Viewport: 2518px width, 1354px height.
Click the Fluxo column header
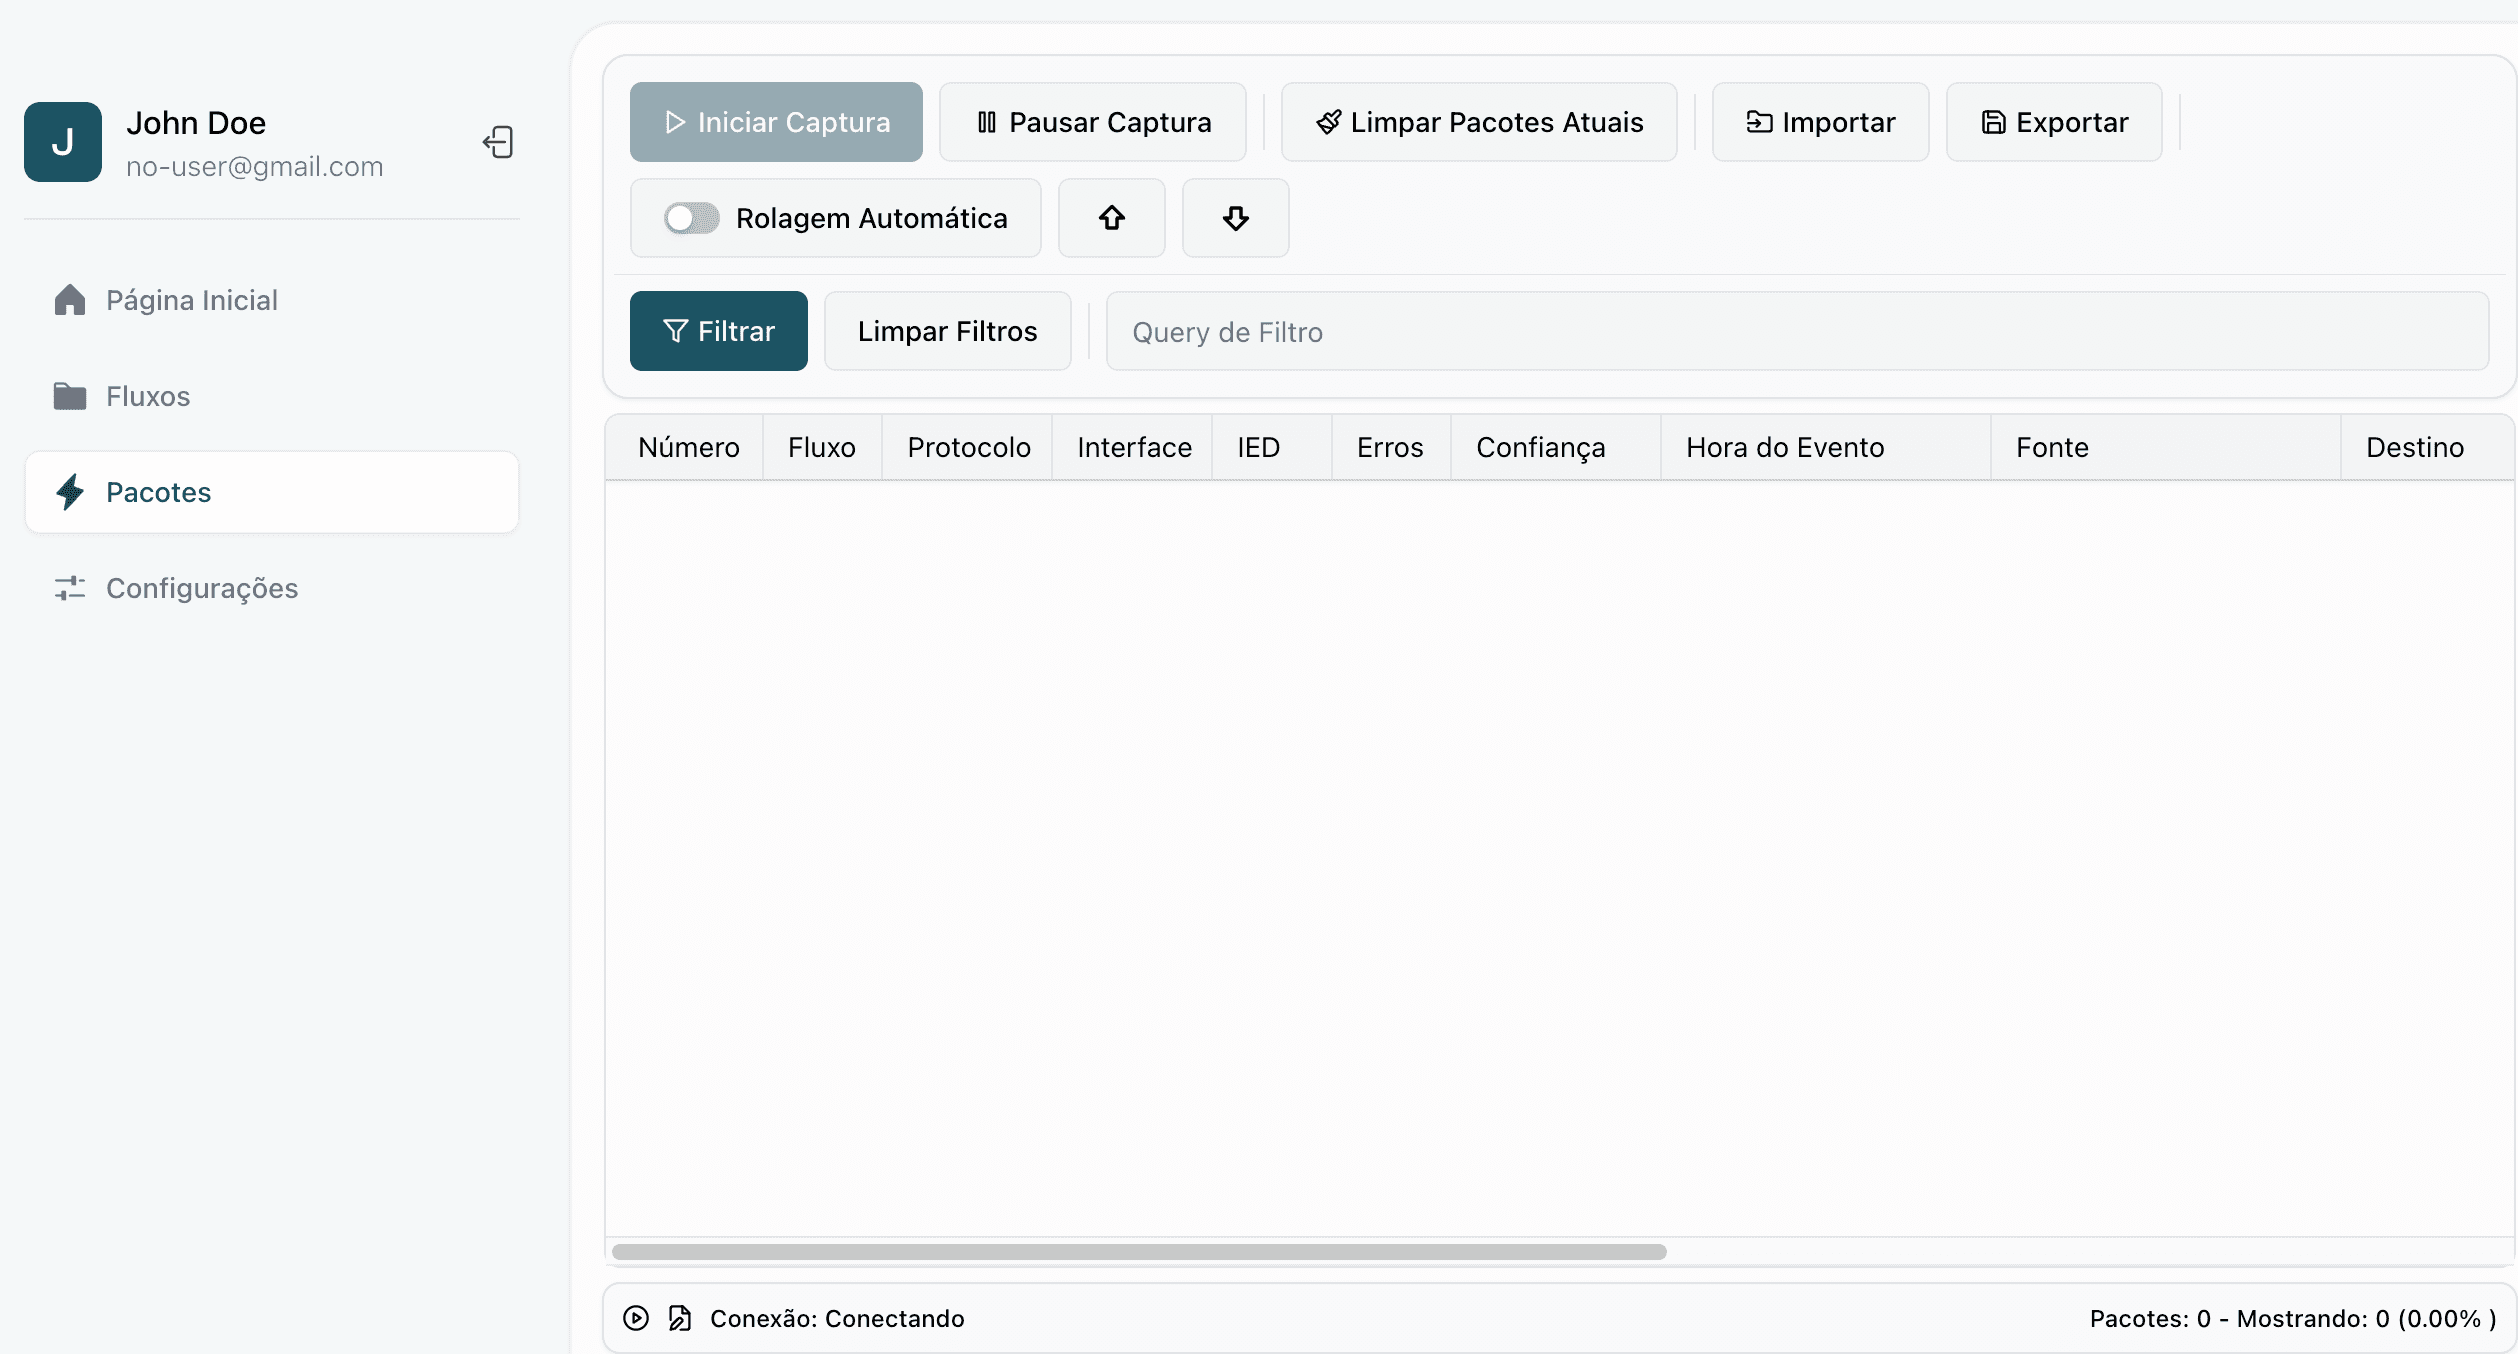(x=822, y=447)
